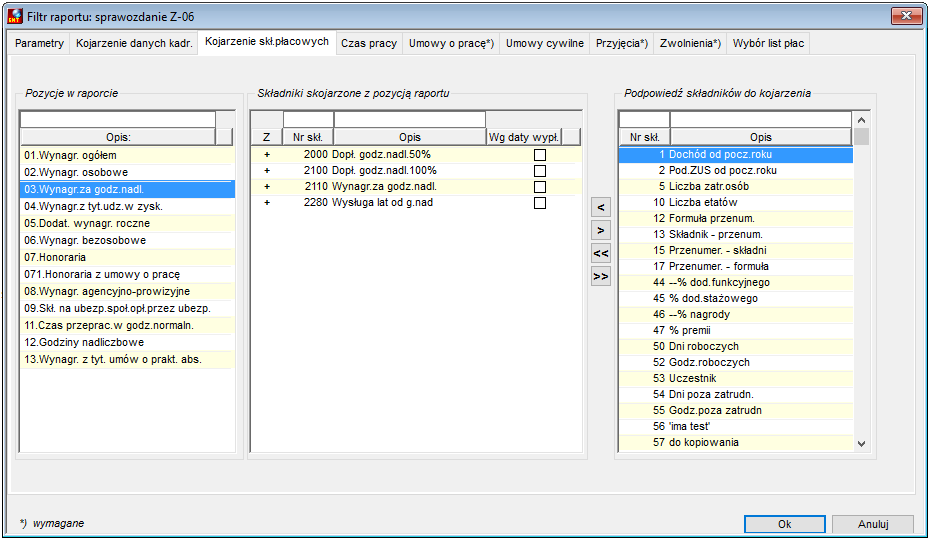Select suggestion 2 Pod.ZUS od pocz.roku

pos(736,171)
